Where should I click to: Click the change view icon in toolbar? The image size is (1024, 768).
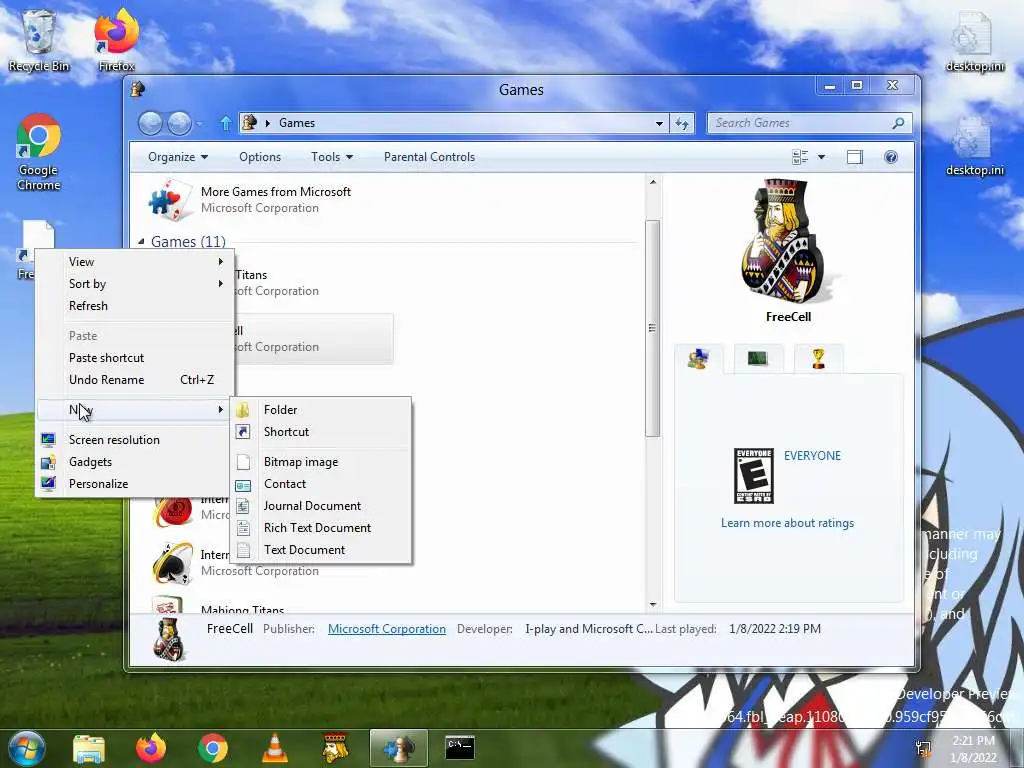coord(799,157)
